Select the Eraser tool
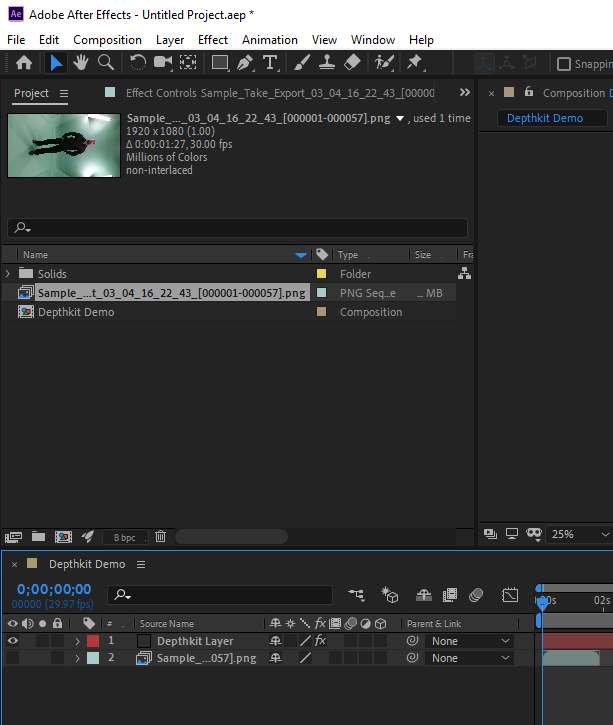 351,63
